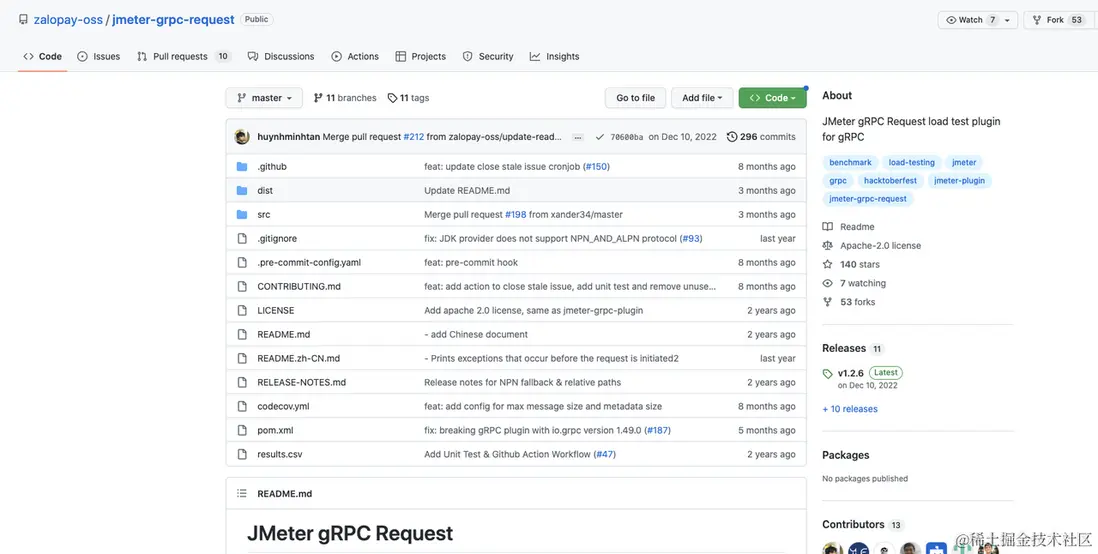Image resolution: width=1098 pixels, height=554 pixels.
Task: Switch to the Code tab
Action: pyautogui.click(x=43, y=56)
